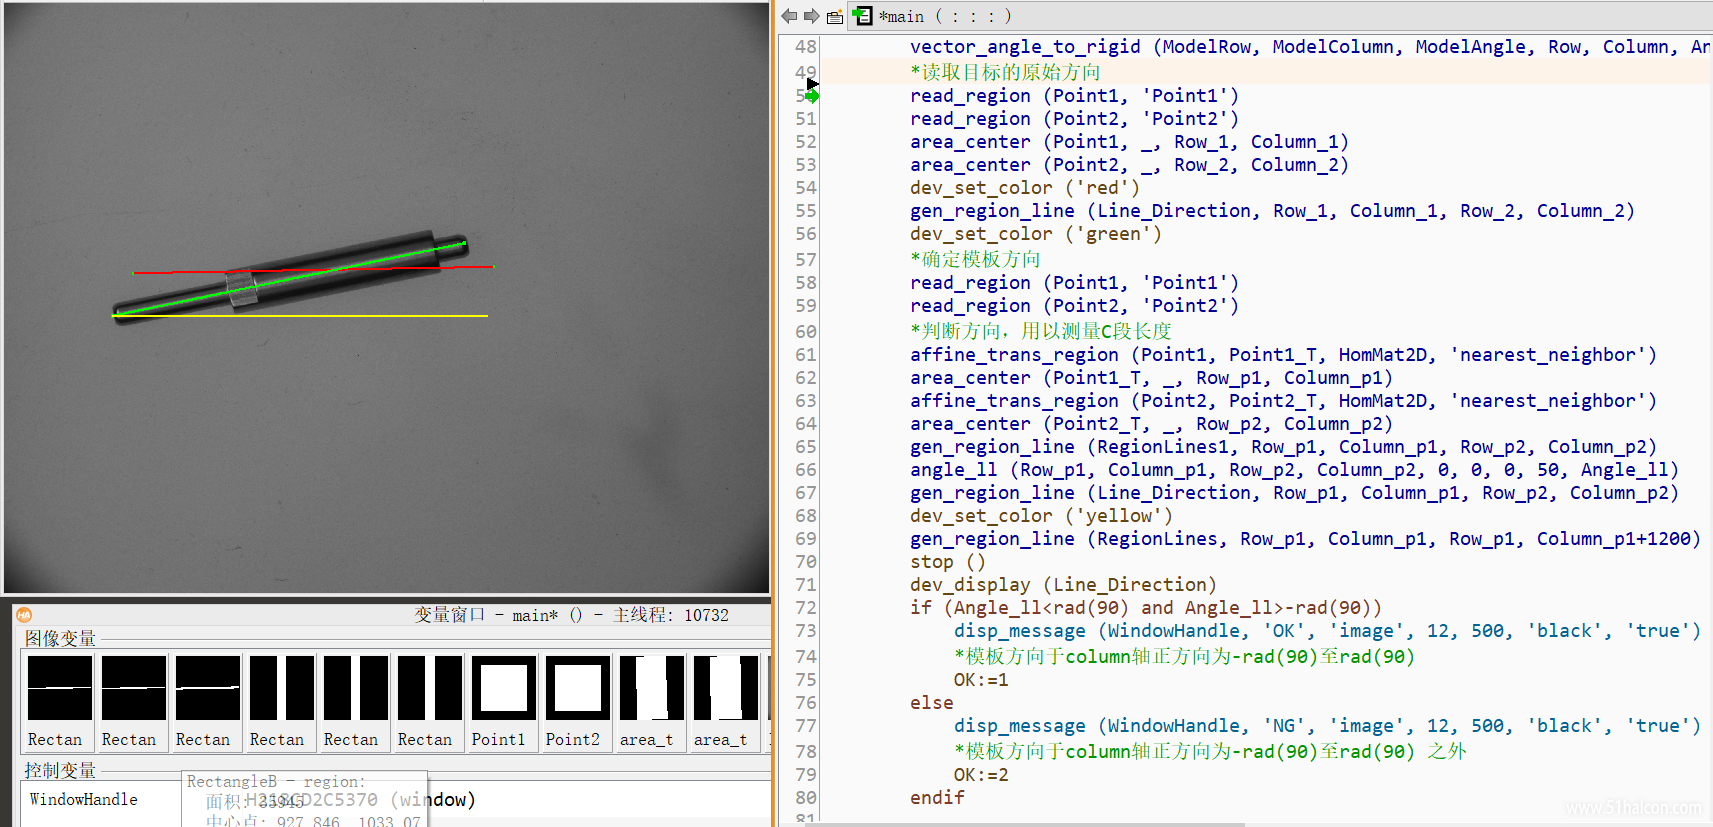The image size is (1713, 827).
Task: Click the dev_set_color 'red' line
Action: (1025, 188)
